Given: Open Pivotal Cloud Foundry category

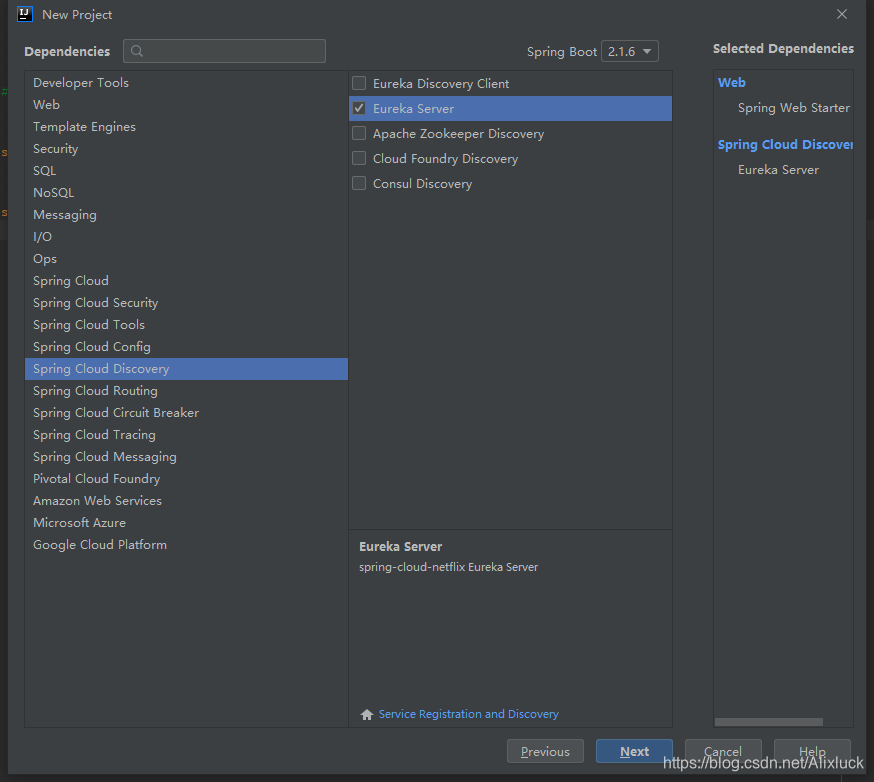Looking at the screenshot, I should tap(186, 479).
